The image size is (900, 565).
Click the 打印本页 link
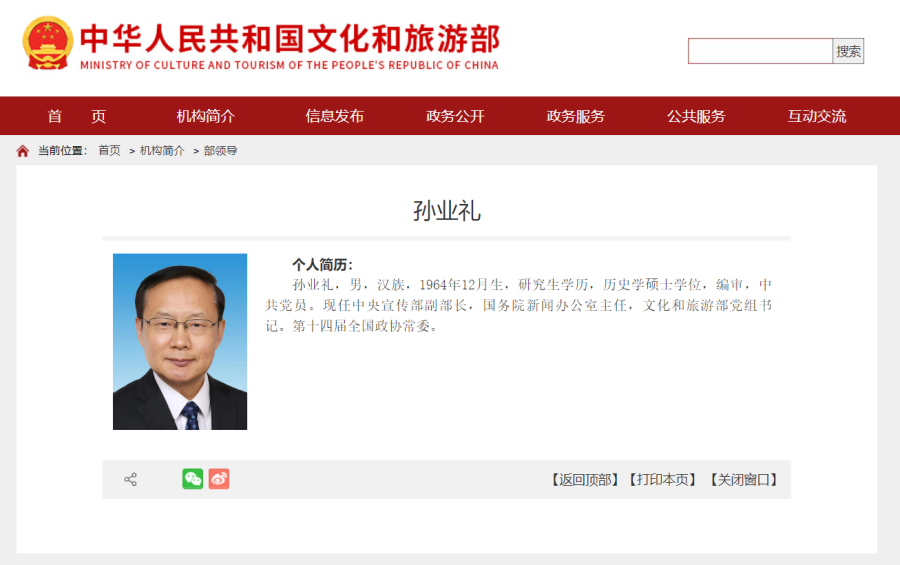(662, 479)
